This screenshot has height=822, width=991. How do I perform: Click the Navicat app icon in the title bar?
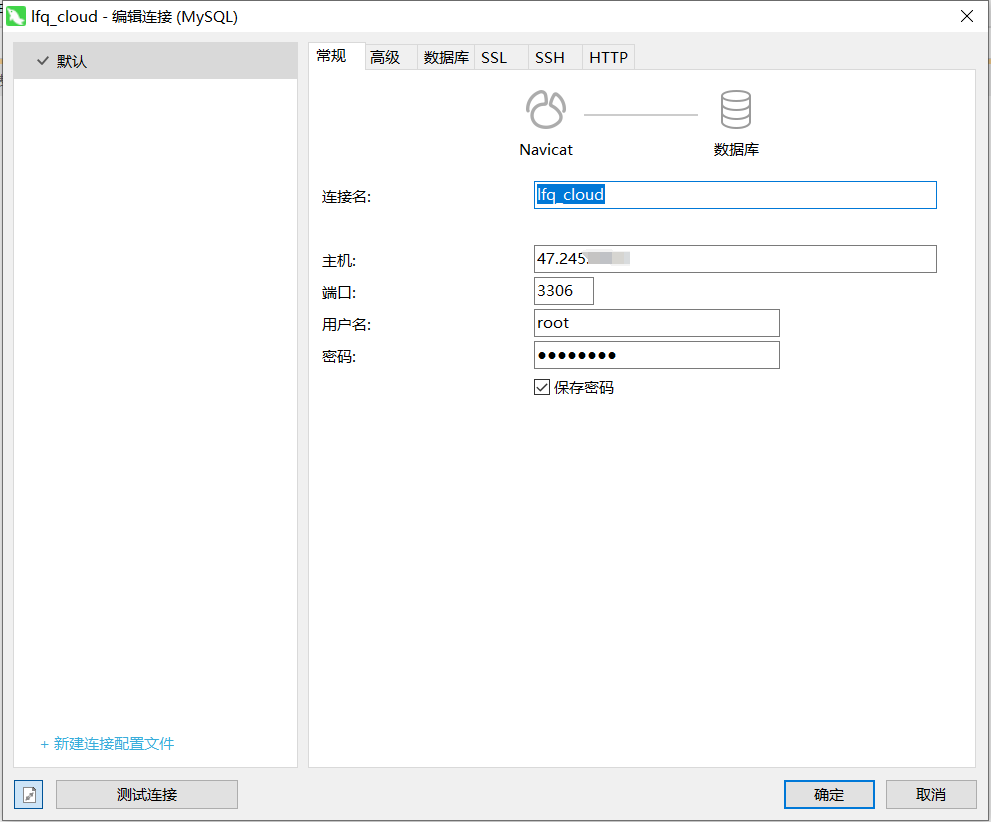click(16, 16)
